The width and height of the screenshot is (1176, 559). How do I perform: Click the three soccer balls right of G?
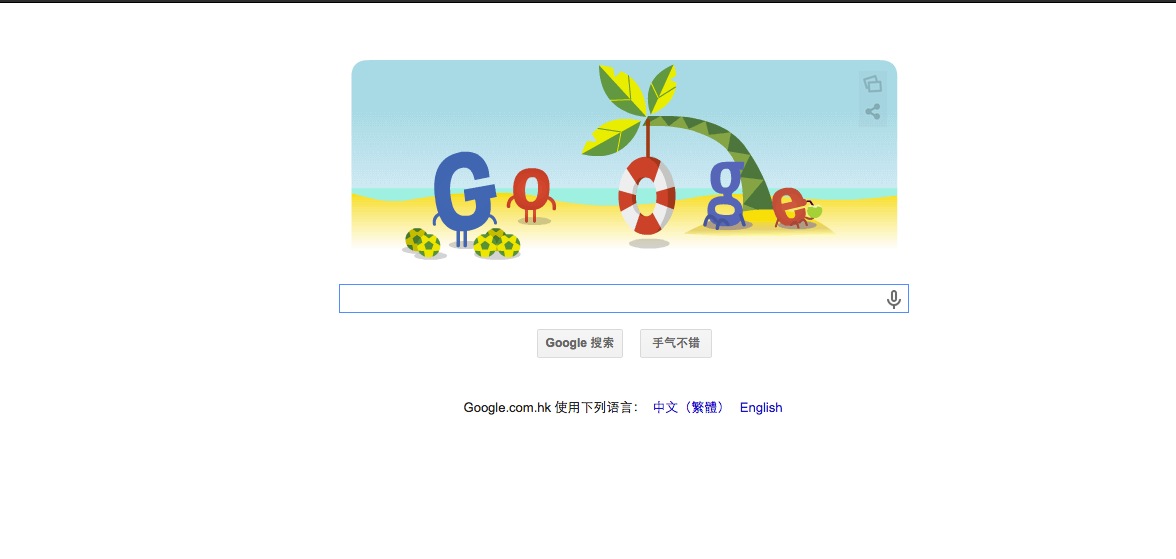pos(496,242)
